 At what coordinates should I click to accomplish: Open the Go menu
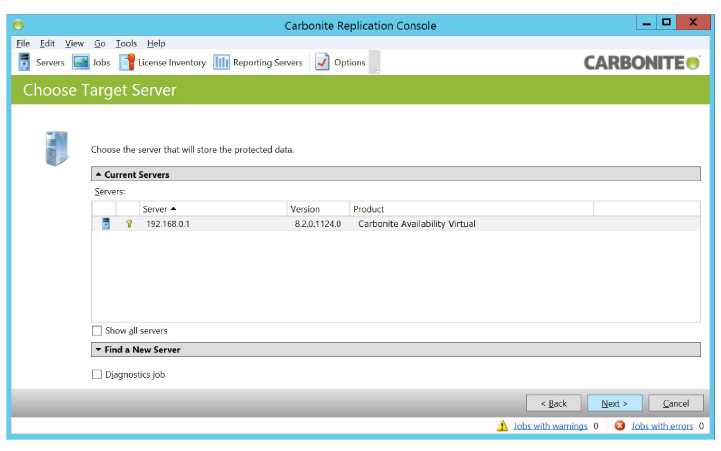click(100, 44)
